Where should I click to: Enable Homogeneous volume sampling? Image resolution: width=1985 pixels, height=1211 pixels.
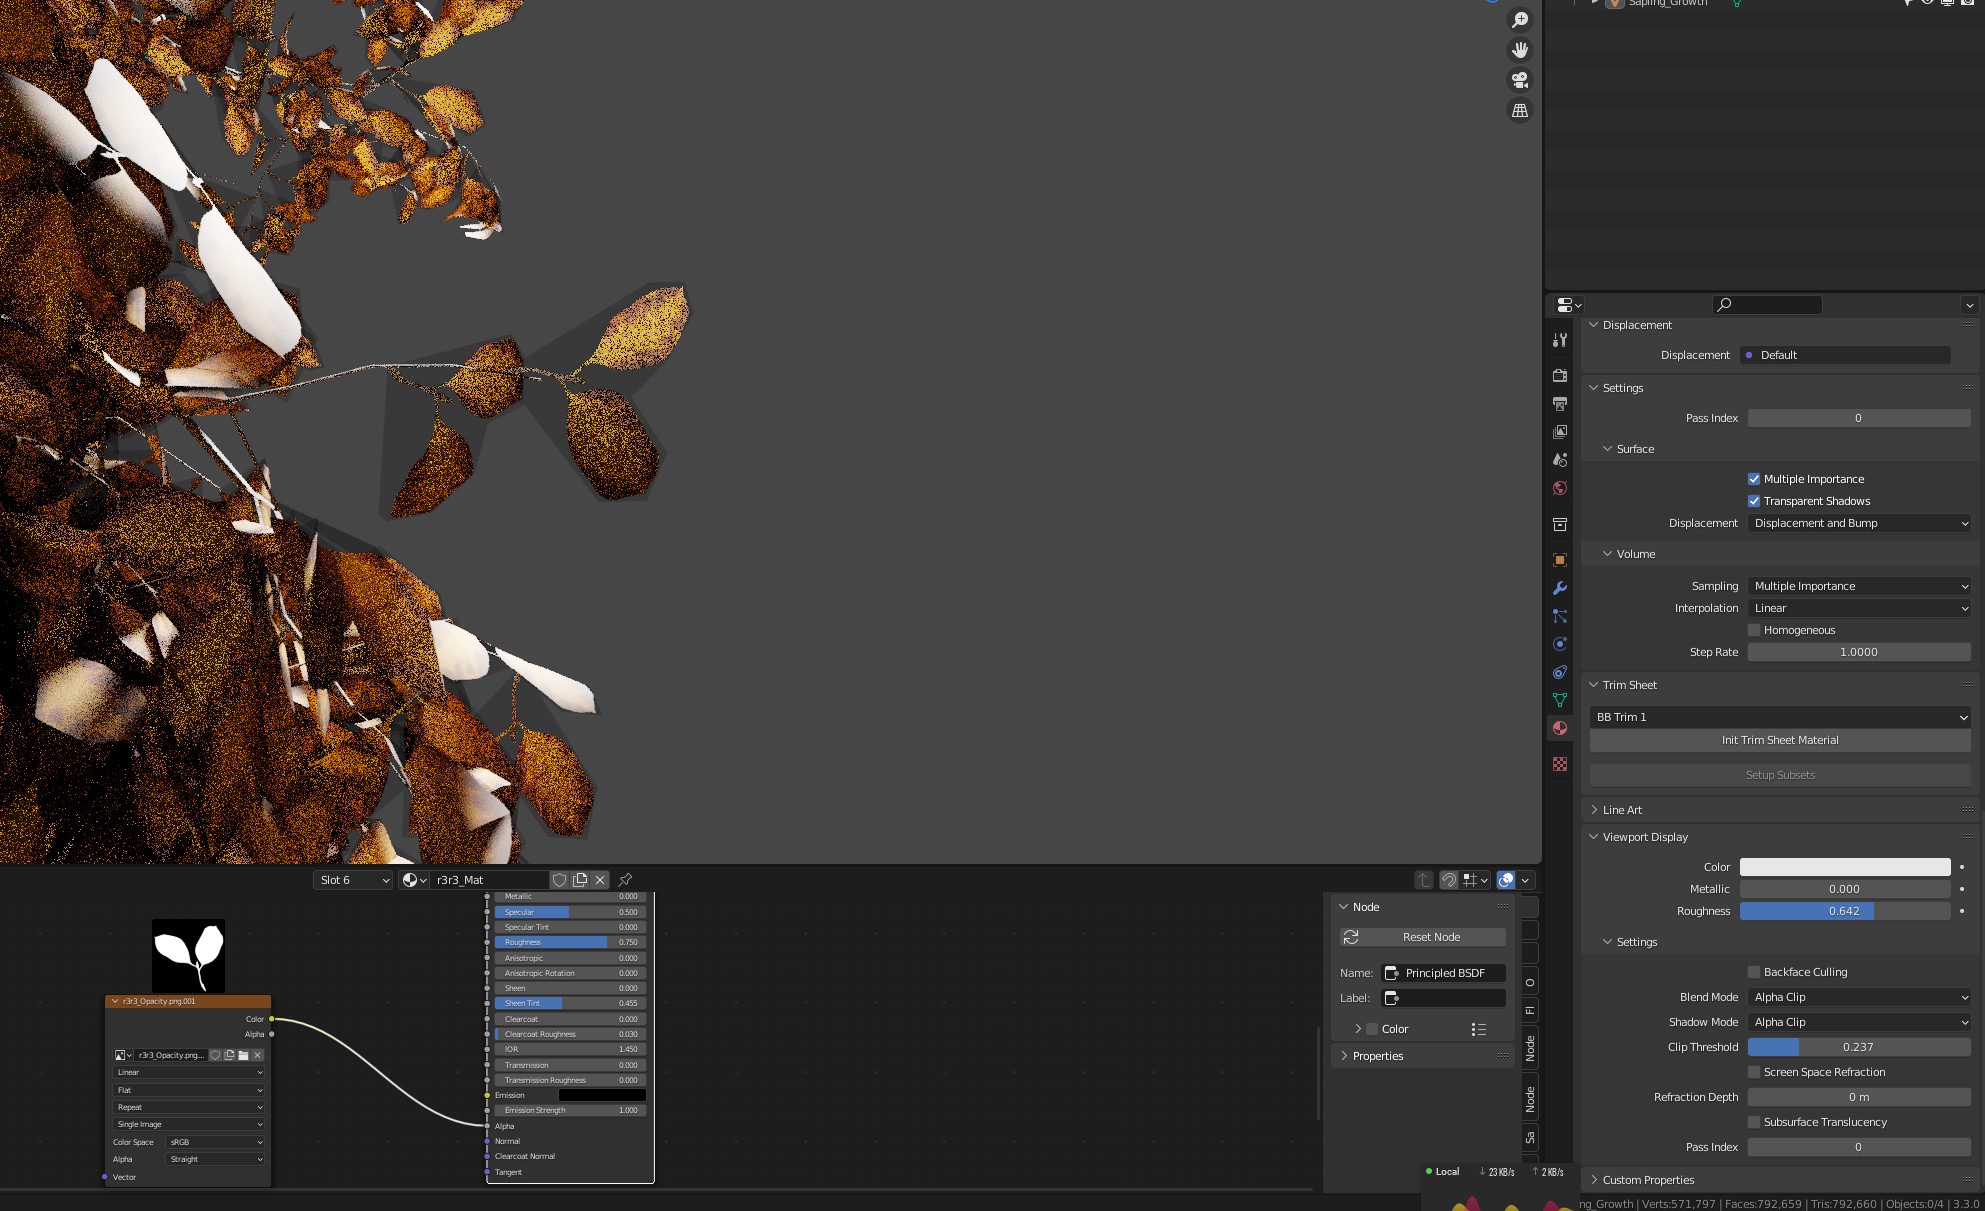pos(1754,630)
